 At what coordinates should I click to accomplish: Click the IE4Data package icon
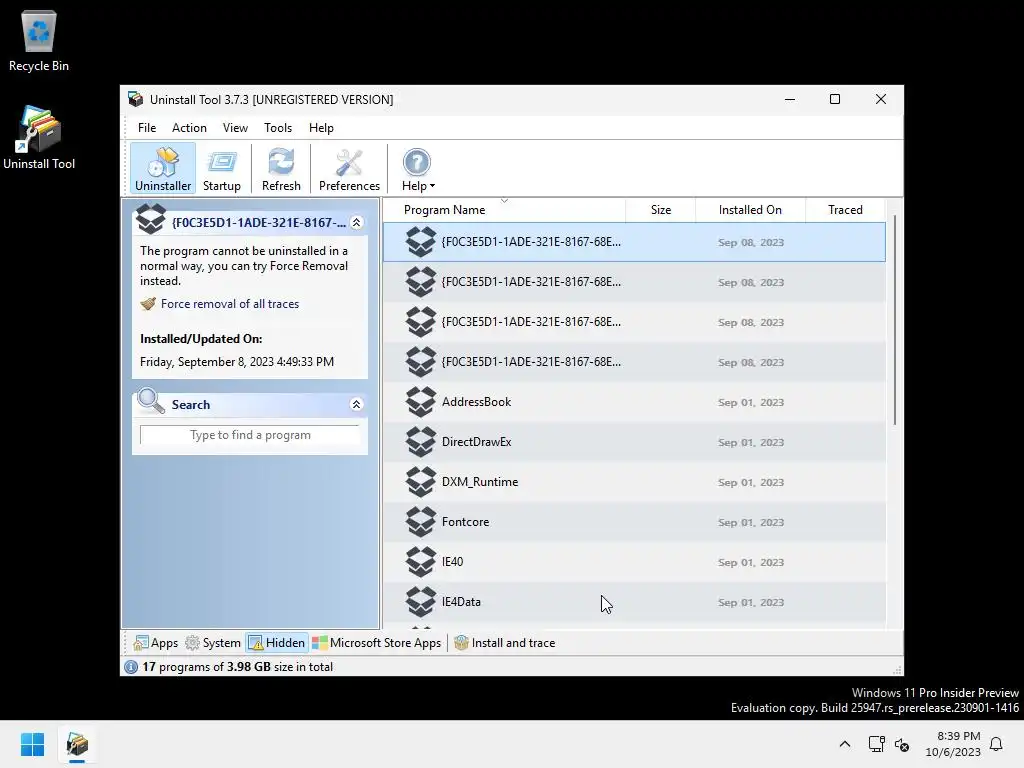[x=421, y=601]
